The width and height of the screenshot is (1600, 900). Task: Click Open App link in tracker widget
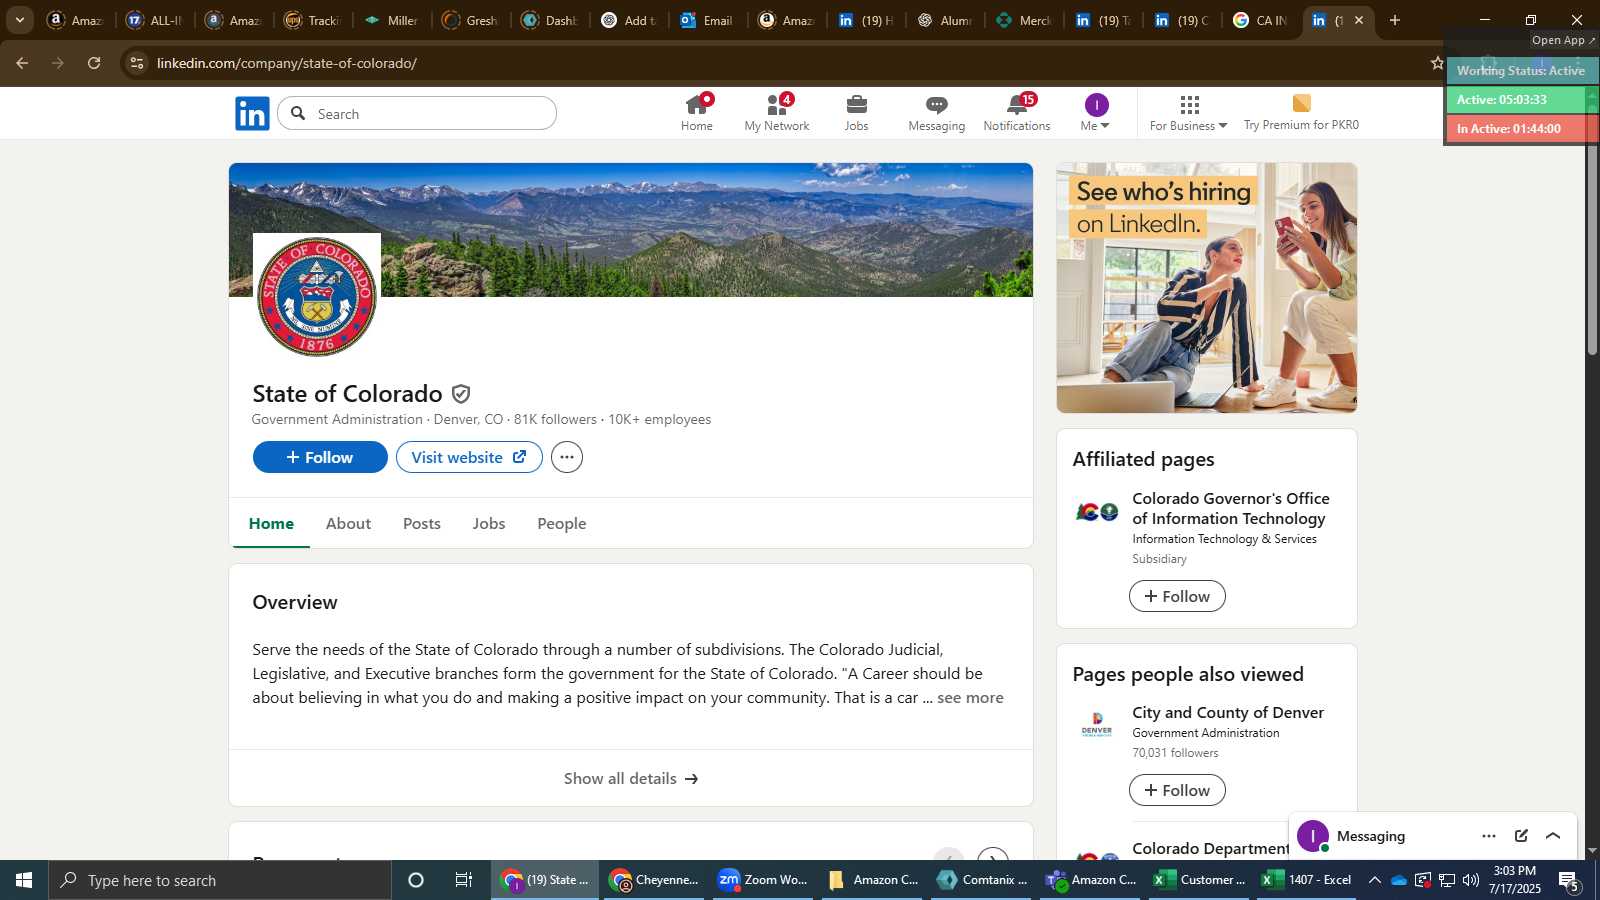(x=1563, y=40)
